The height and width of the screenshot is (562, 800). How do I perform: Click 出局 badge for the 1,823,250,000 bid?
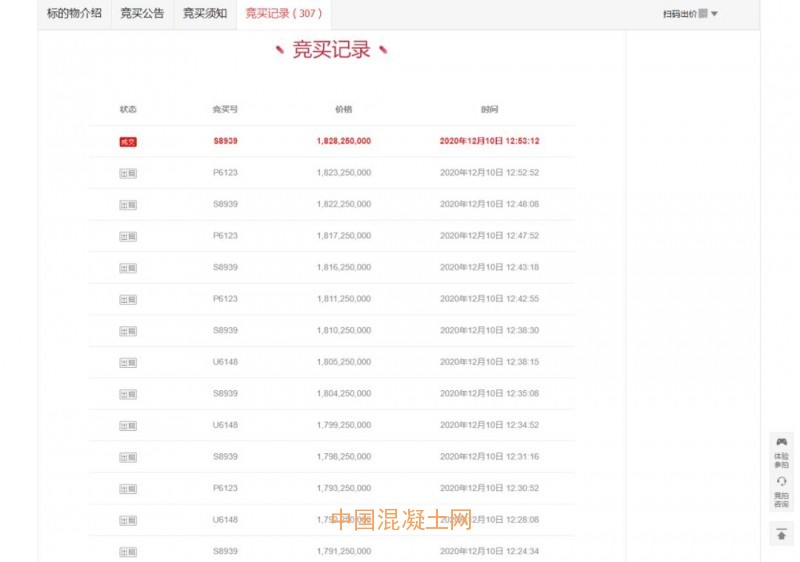point(128,173)
